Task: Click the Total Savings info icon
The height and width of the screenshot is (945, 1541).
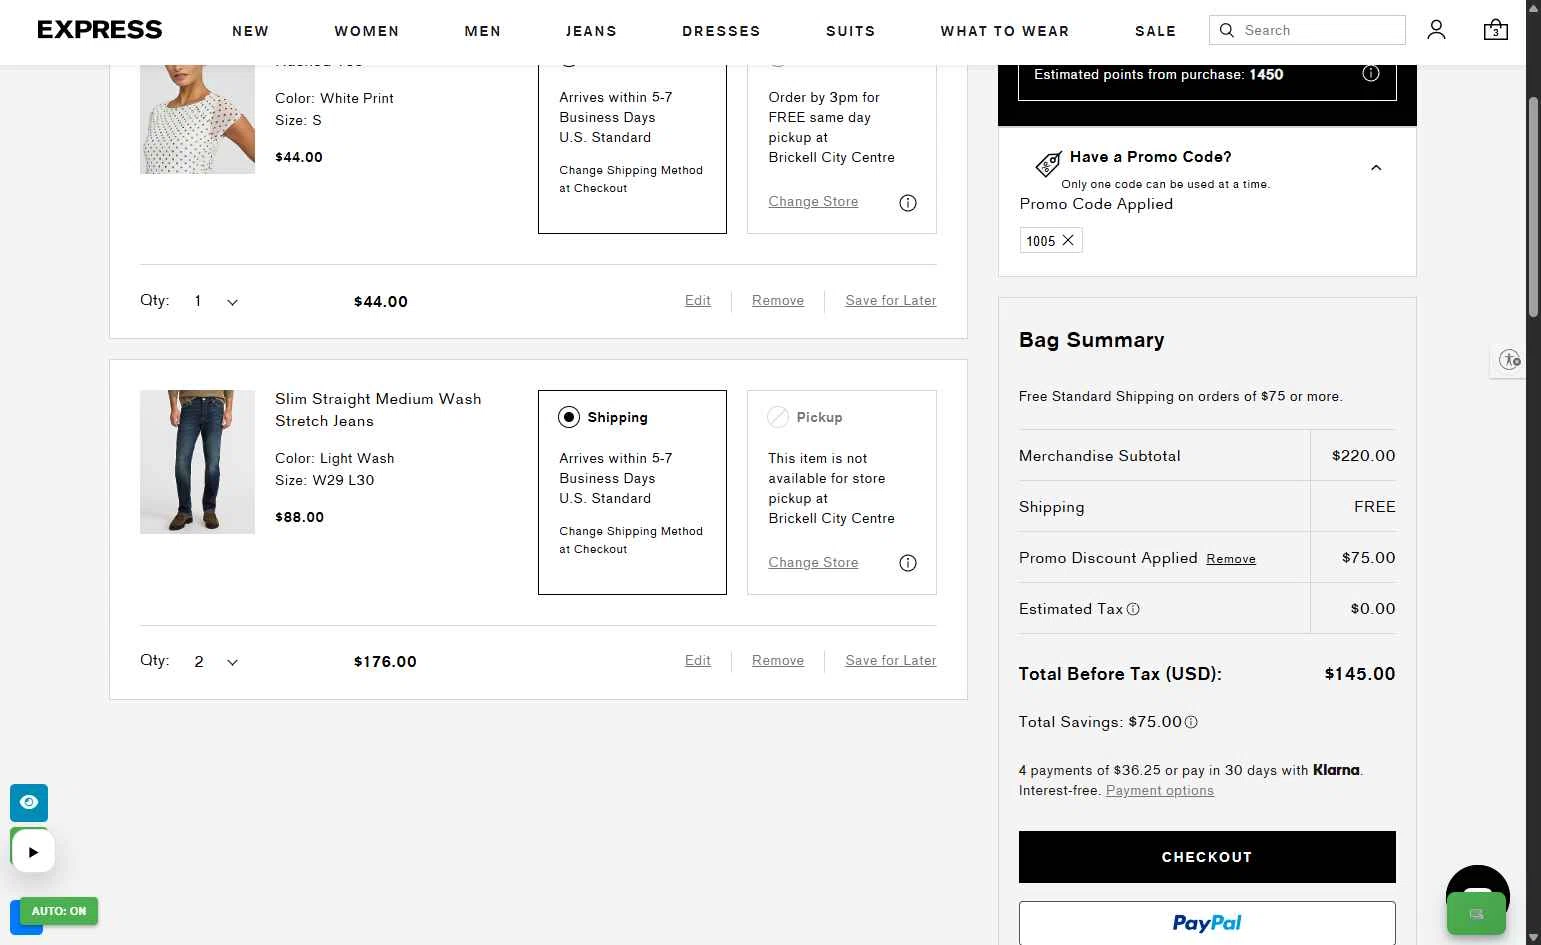Action: [1191, 722]
